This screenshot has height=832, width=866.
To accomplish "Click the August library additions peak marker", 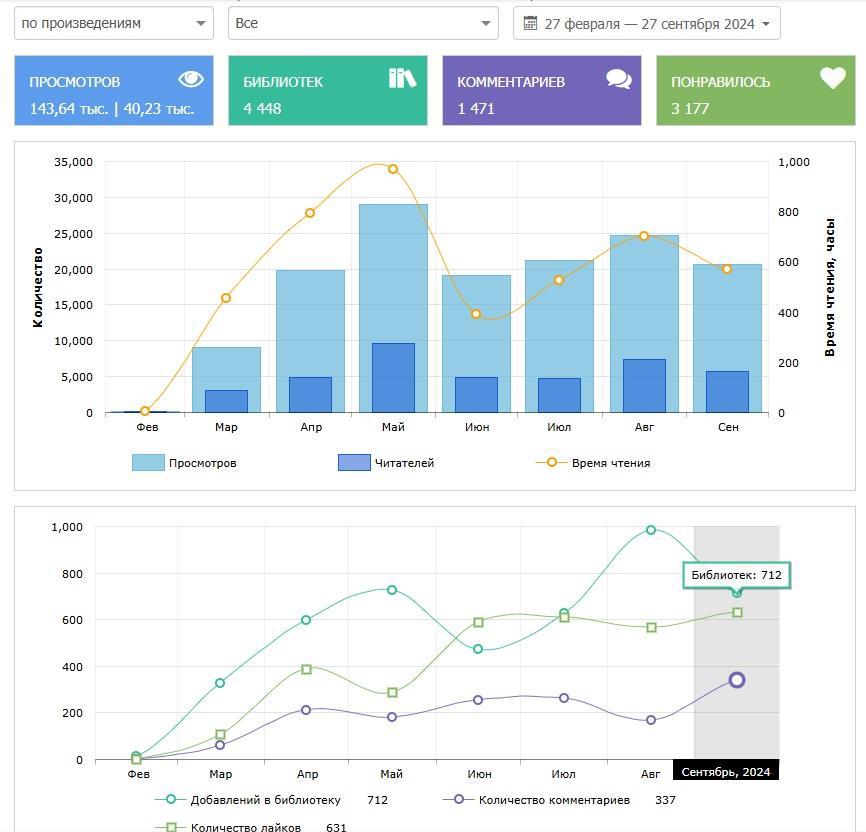I will [651, 530].
